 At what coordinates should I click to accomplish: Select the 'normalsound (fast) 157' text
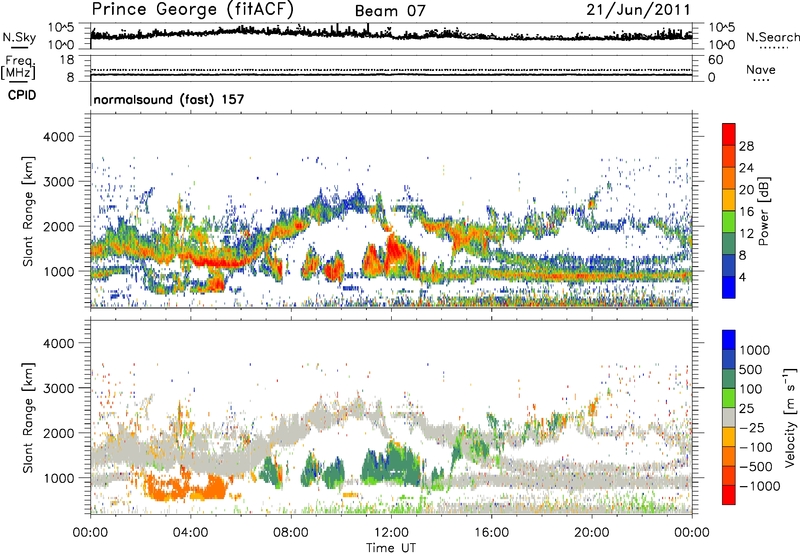[x=169, y=99]
